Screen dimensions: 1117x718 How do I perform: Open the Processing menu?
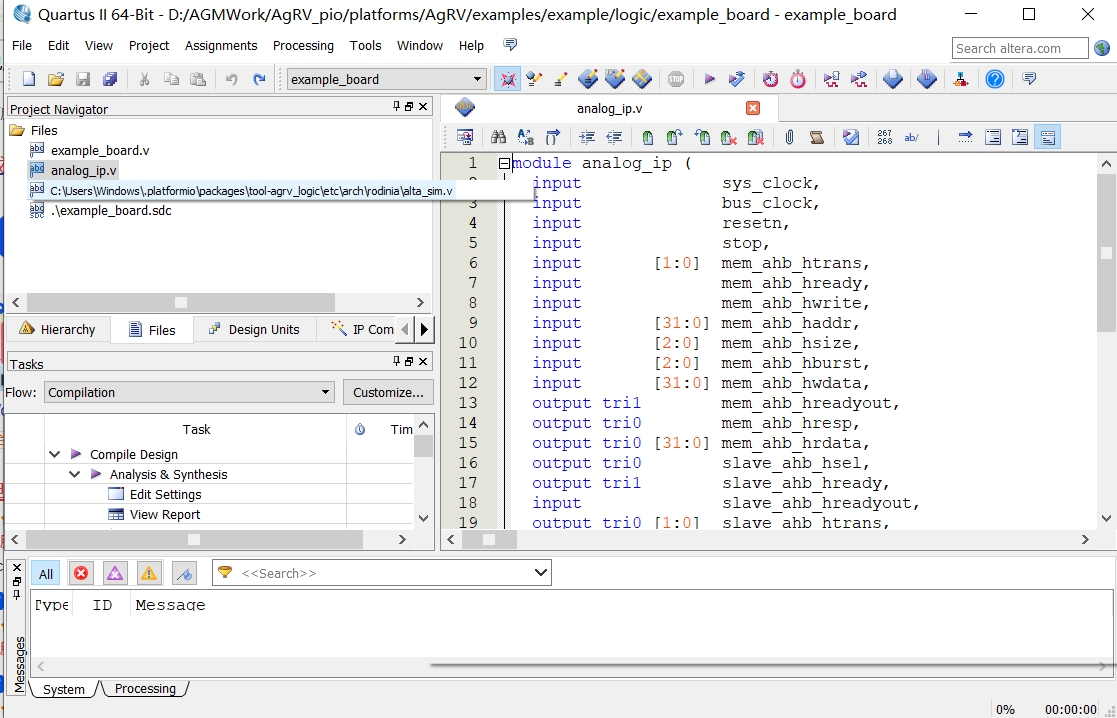pos(303,46)
